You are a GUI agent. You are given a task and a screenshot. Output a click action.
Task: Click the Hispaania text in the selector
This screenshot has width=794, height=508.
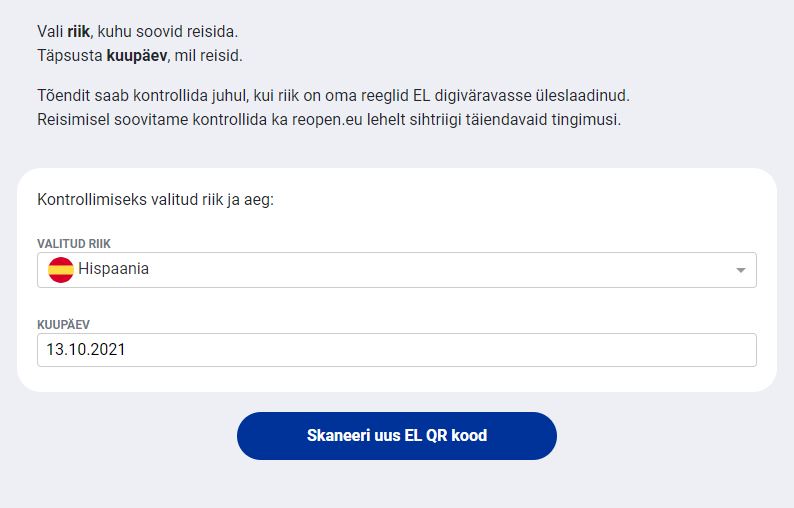(x=113, y=268)
